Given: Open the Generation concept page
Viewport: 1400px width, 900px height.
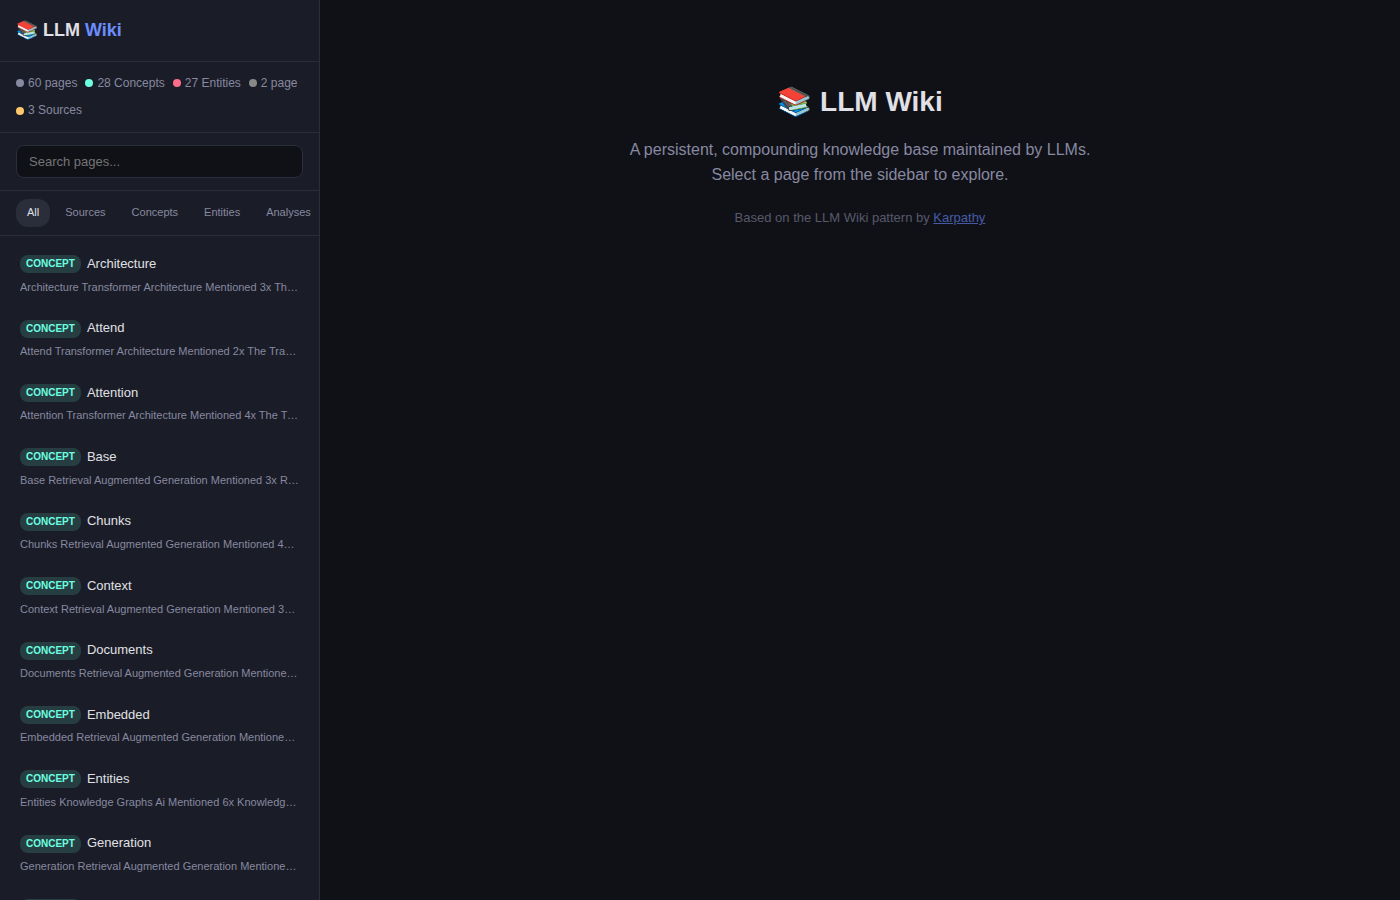Looking at the screenshot, I should coord(160,854).
